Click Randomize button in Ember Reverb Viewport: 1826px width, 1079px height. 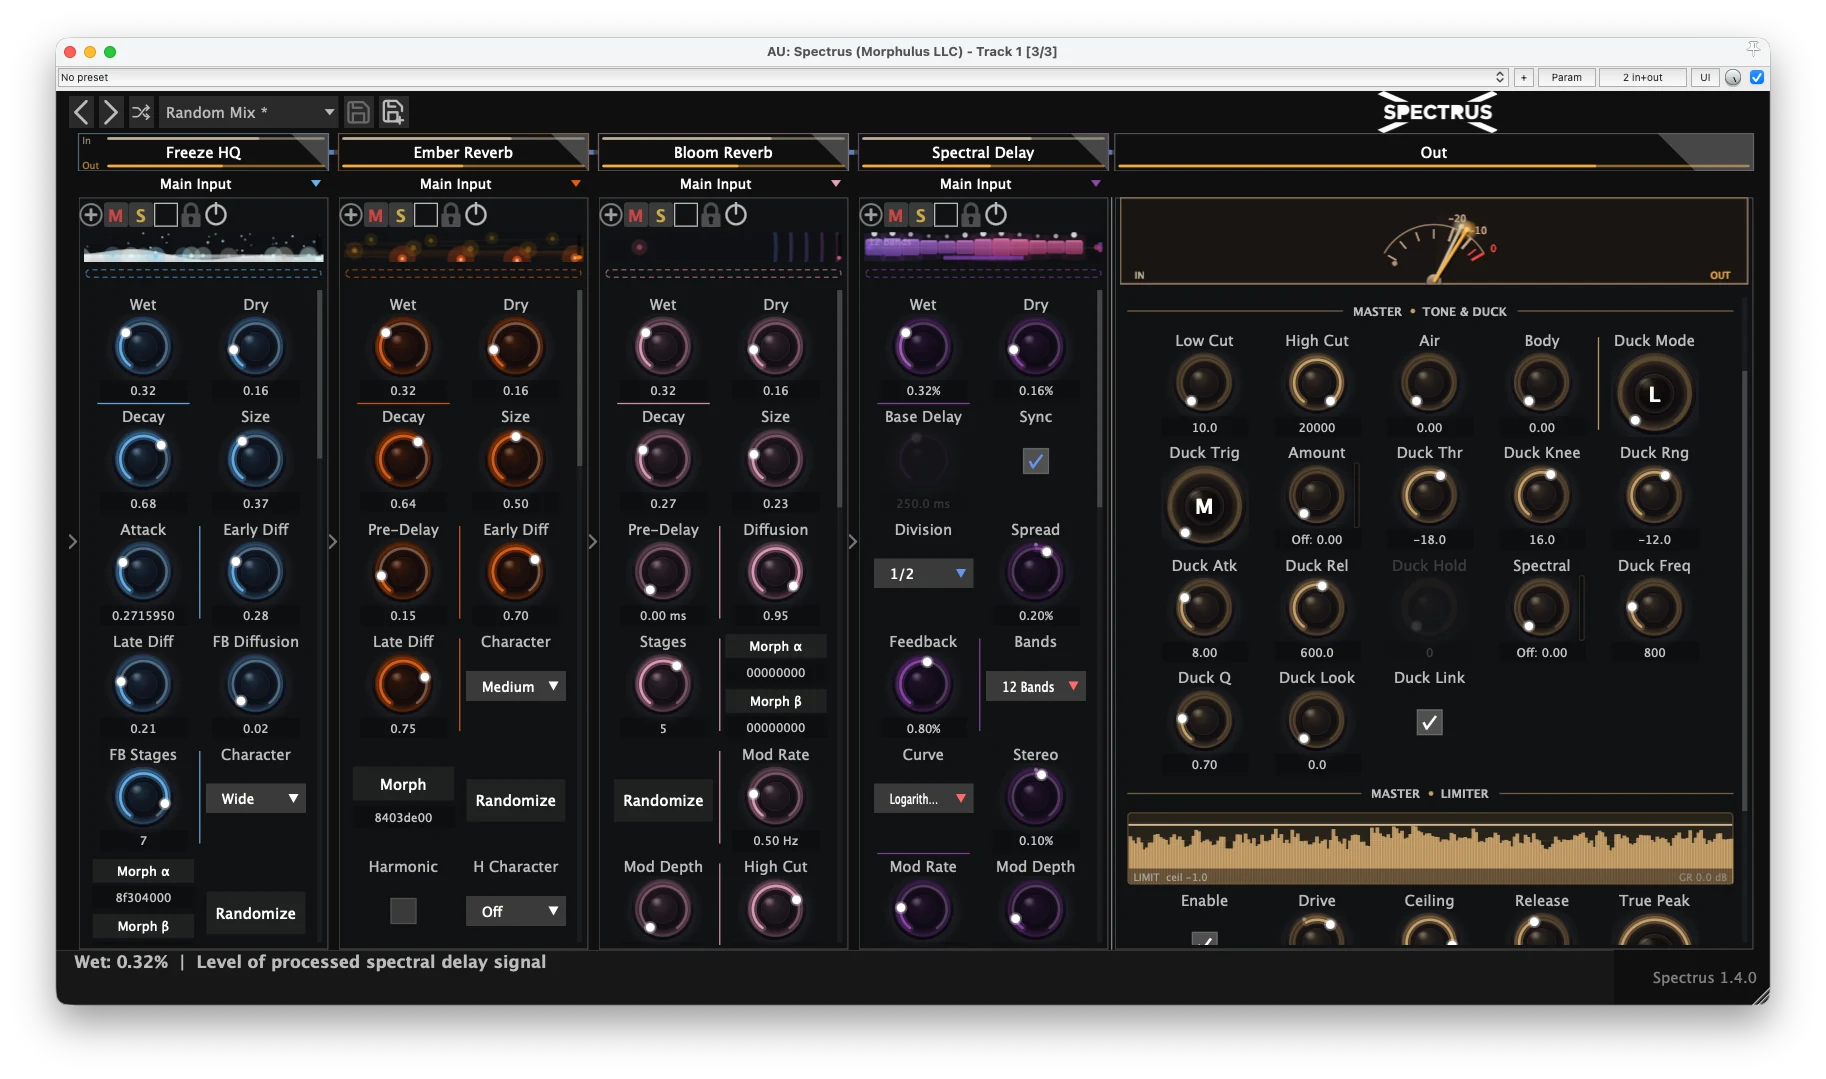[516, 800]
